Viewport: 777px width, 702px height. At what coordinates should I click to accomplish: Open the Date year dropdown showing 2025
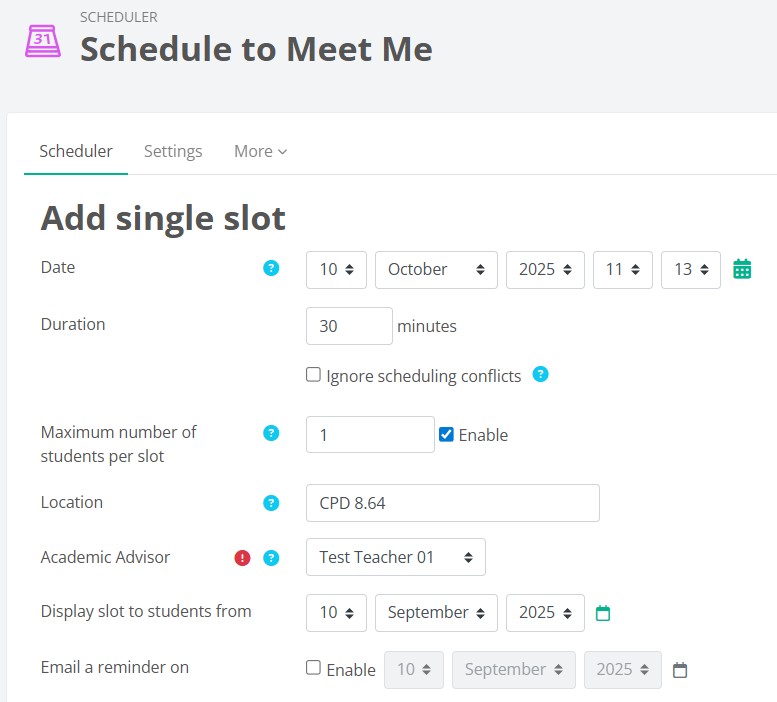click(545, 269)
